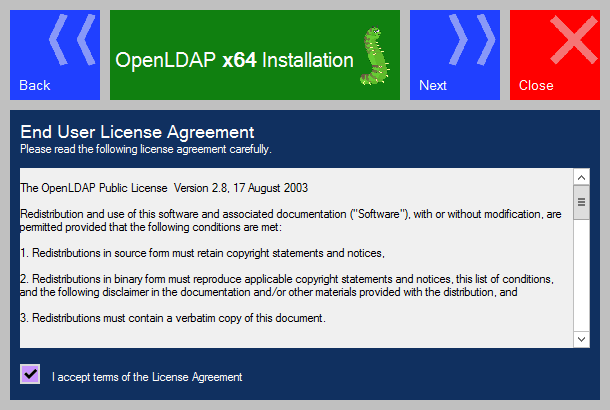Click the paragraph starting 'Redistribution and use of this software'
The image size is (610, 410).
[291, 221]
